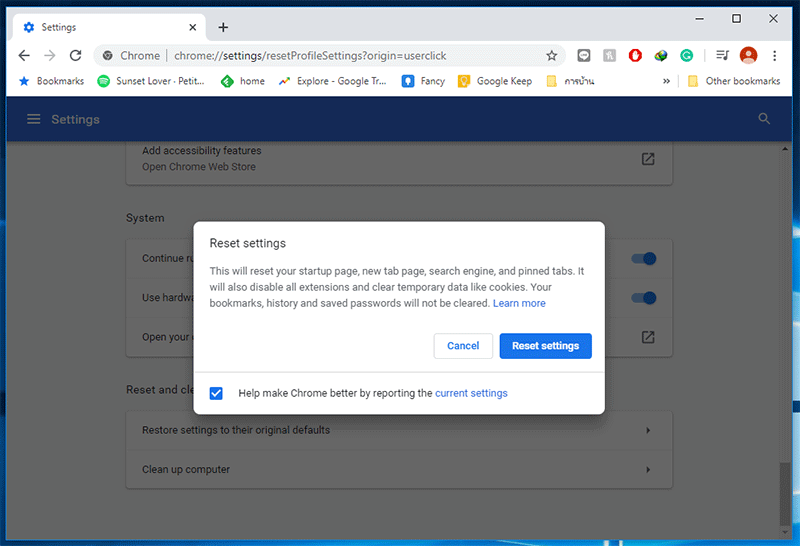Viewport: 800px width, 546px height.
Task: Cancel the reset settings dialog
Action: tap(463, 346)
